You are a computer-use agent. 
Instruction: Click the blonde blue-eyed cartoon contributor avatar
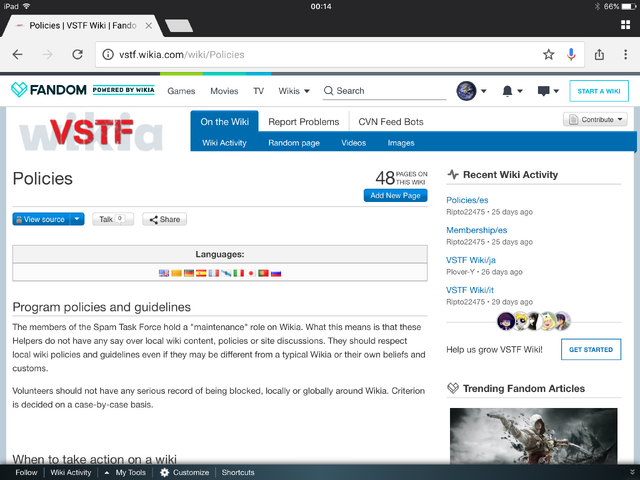pyautogui.click(x=520, y=321)
